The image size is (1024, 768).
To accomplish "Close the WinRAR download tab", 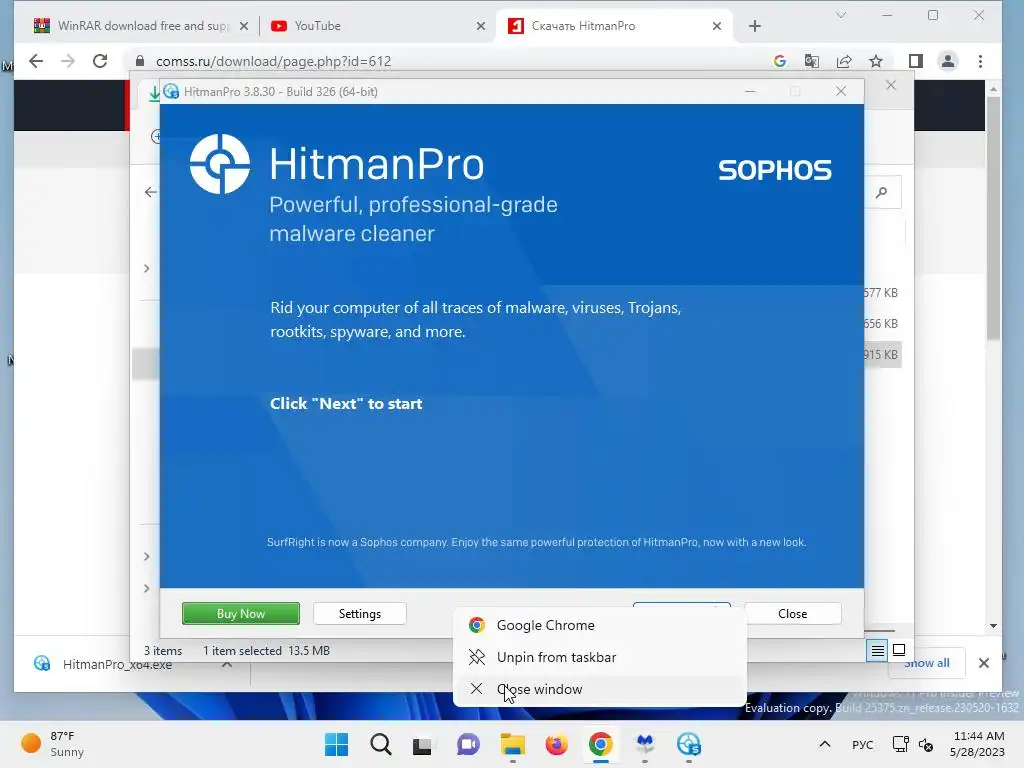I will (x=244, y=26).
